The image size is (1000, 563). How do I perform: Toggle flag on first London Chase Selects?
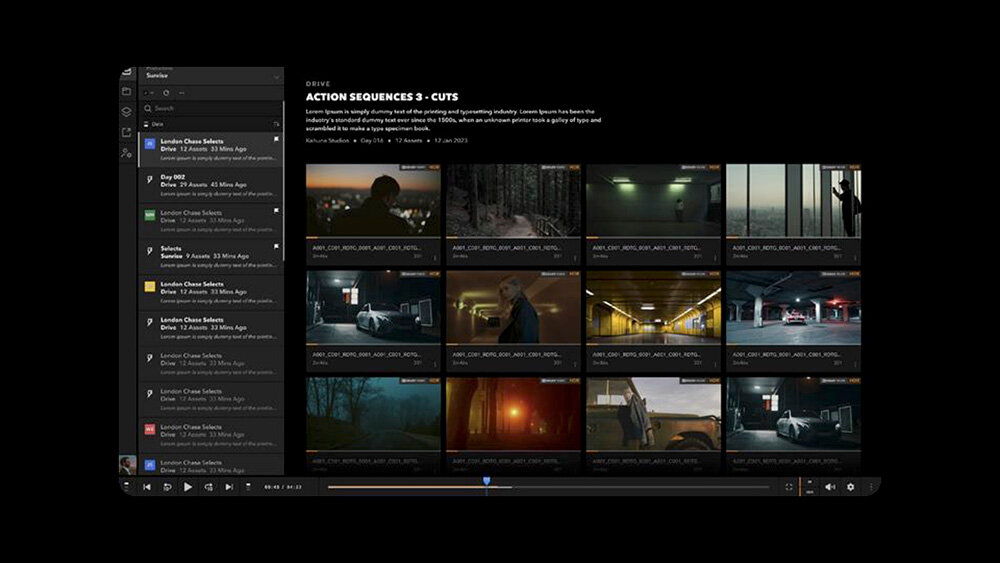click(x=275, y=141)
